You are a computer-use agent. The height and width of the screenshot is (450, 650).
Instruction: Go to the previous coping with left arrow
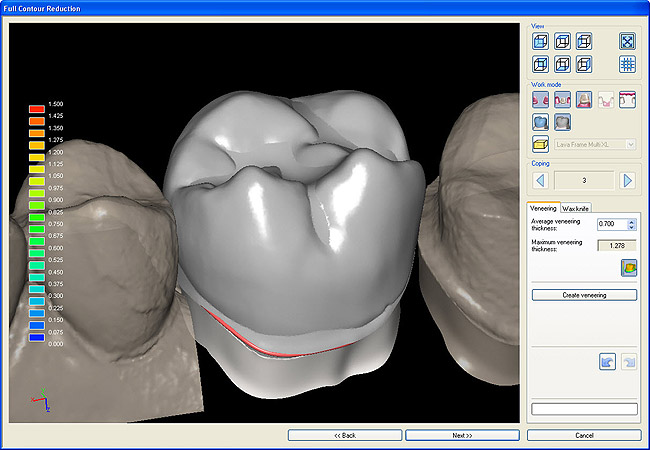point(541,180)
